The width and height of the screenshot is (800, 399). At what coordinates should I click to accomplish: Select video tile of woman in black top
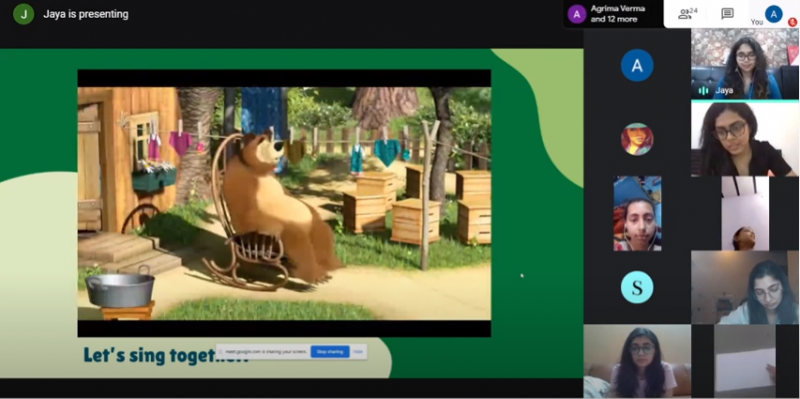[745, 139]
